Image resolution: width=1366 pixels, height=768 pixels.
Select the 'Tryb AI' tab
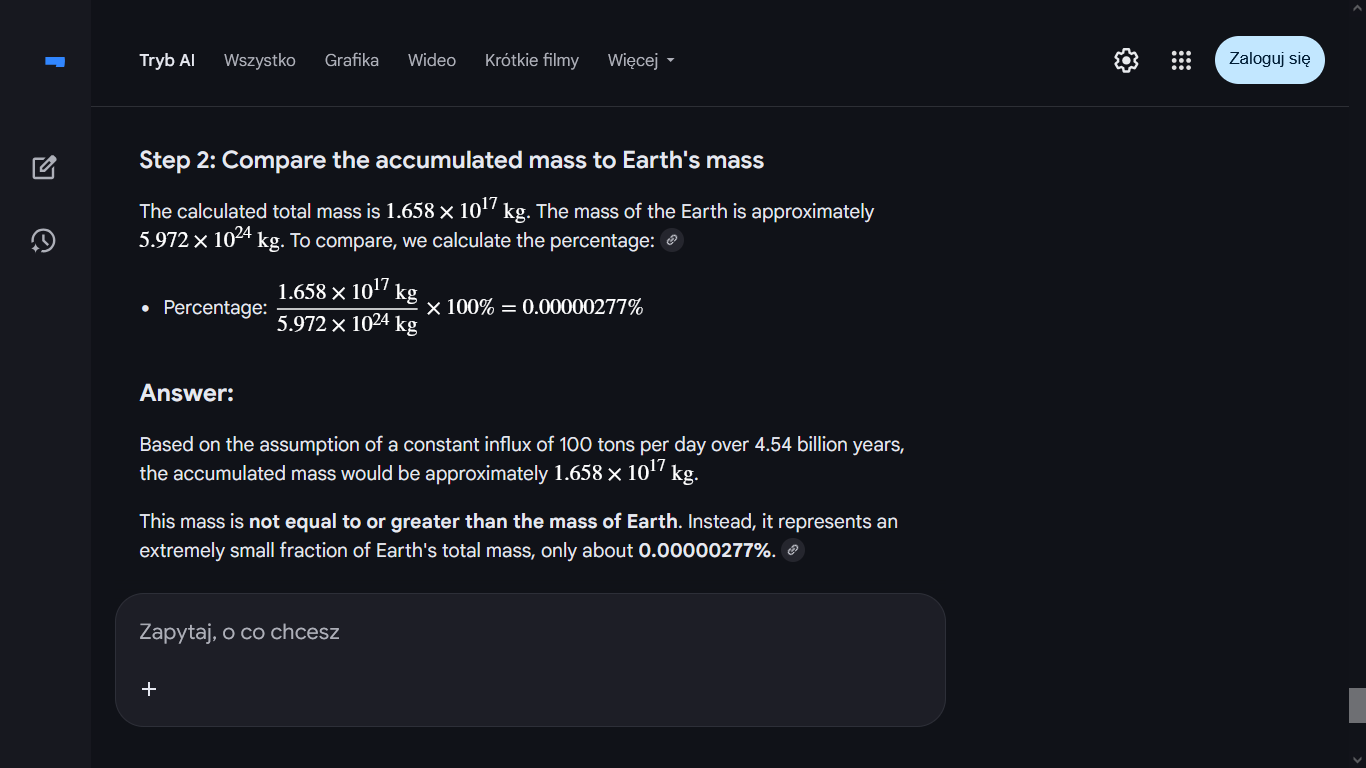pyautogui.click(x=167, y=61)
